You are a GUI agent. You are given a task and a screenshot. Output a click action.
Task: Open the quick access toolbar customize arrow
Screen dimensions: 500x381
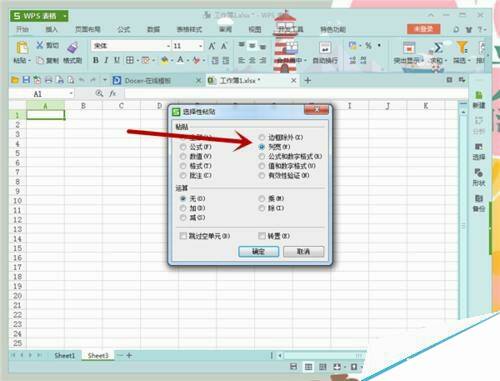point(105,80)
